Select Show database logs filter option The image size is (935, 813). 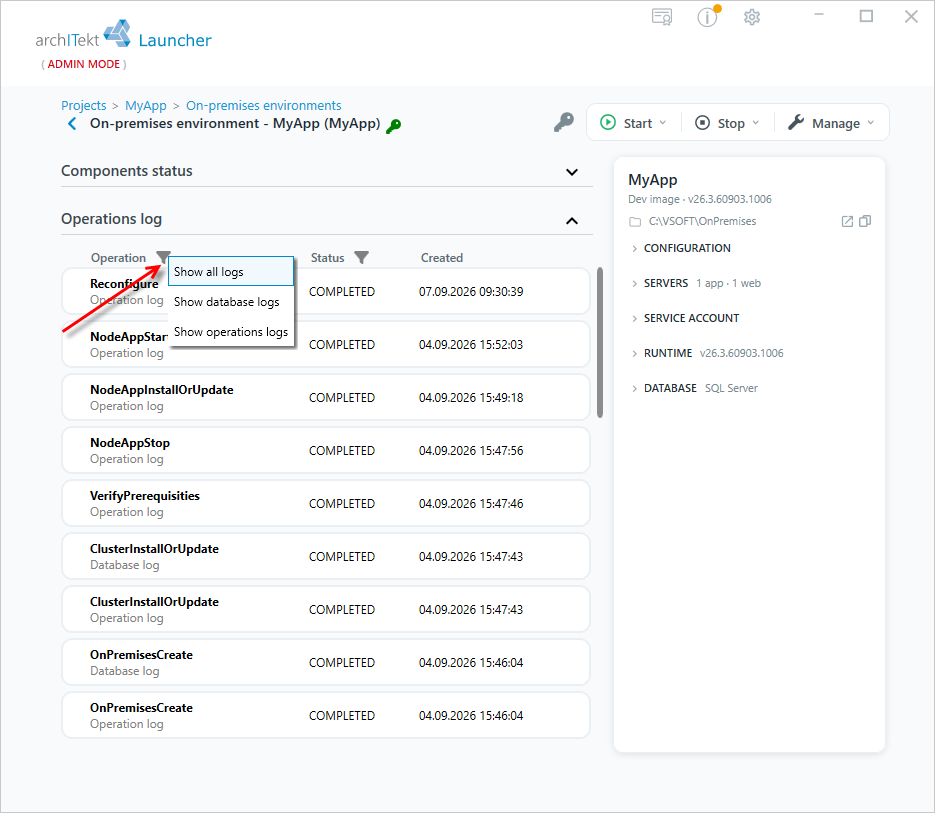click(231, 302)
